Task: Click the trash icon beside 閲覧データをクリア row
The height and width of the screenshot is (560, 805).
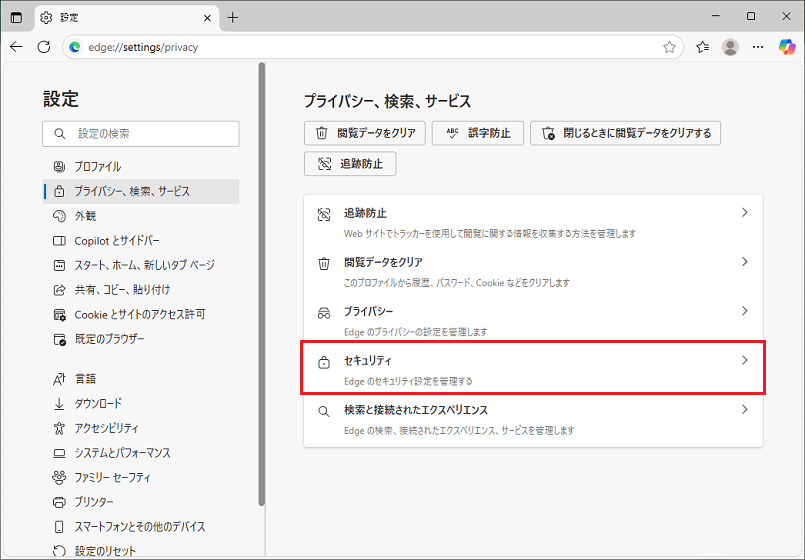Action: [x=324, y=263]
